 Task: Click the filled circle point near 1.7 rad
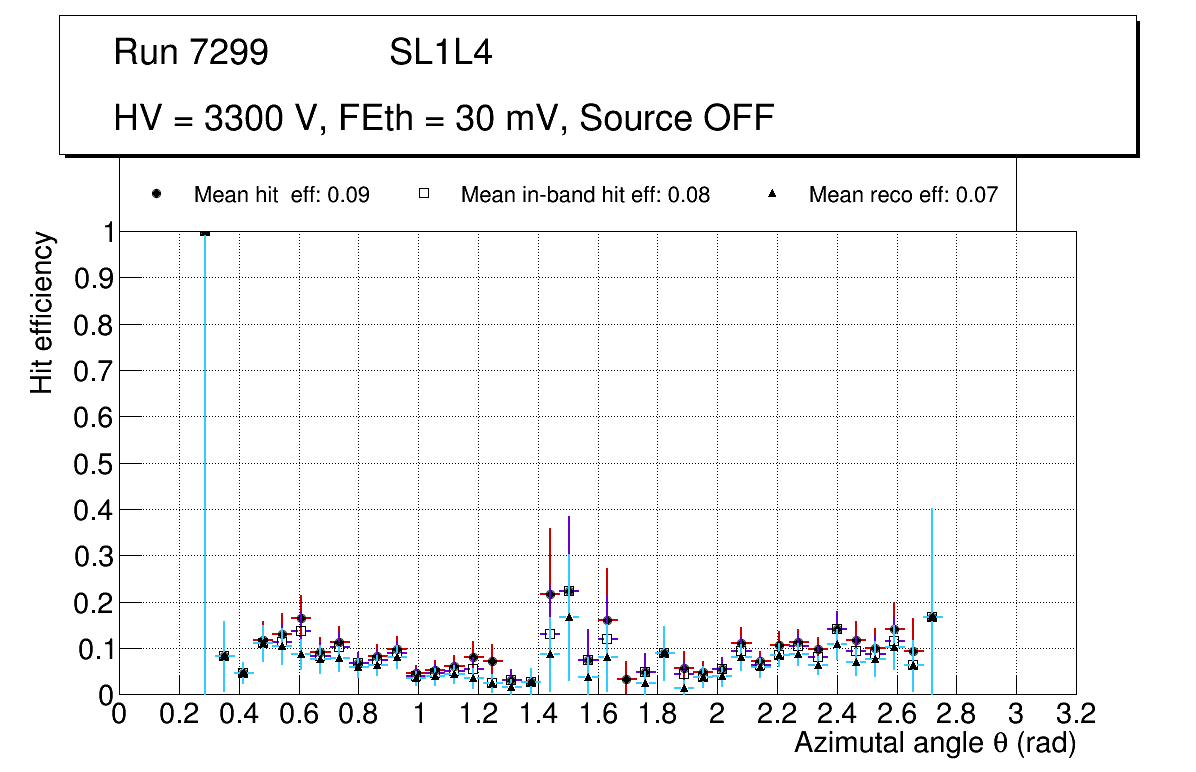[626, 679]
